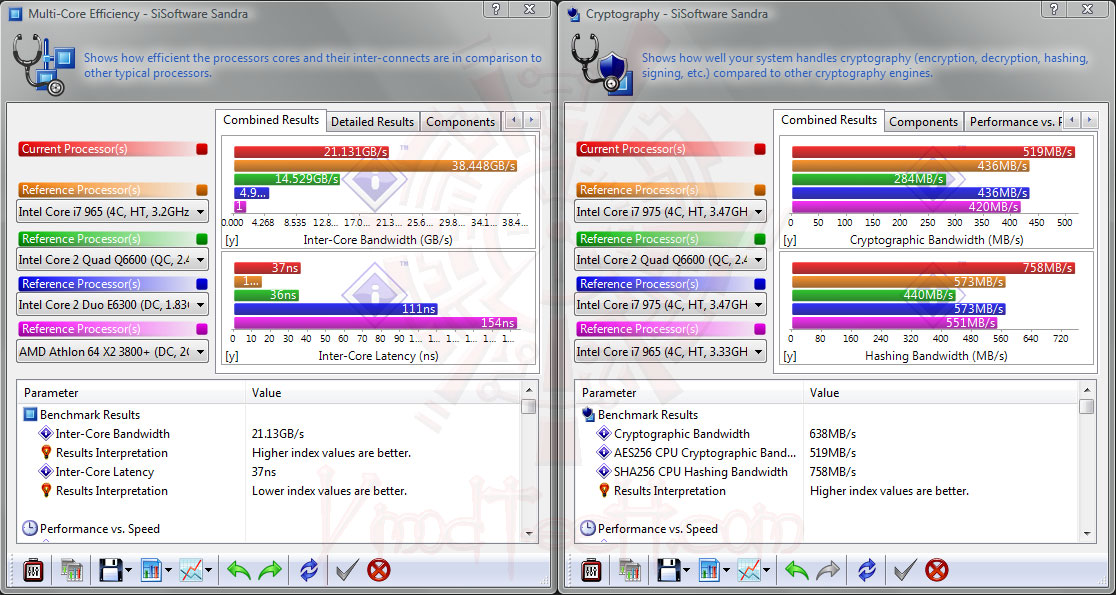Click magenta Reference Processor swatch in Cryptography window
1116x595 pixels.
tap(760, 329)
